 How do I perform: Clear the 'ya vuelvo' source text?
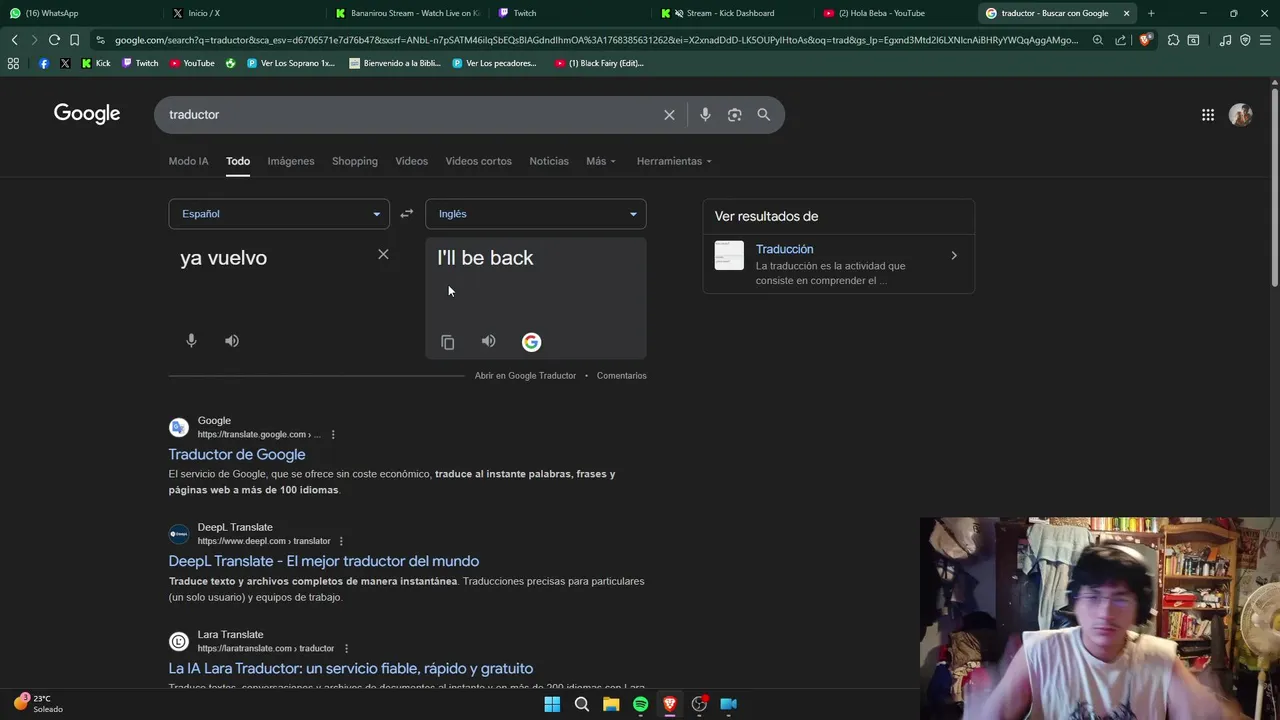(x=383, y=254)
